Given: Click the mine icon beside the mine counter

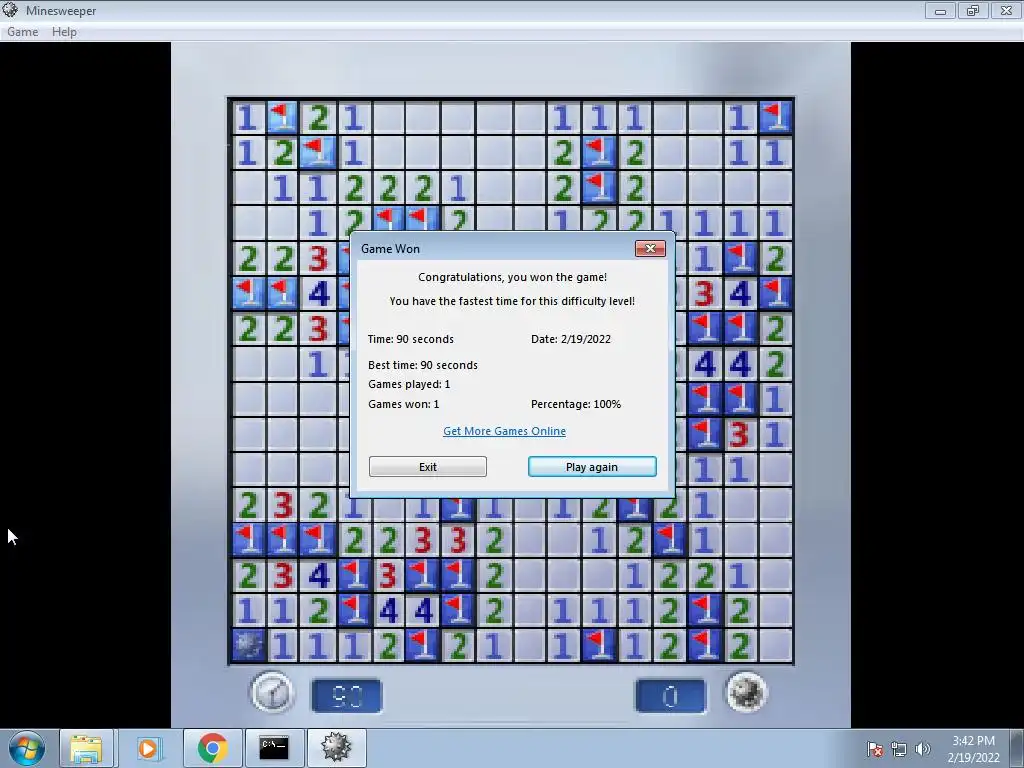Looking at the screenshot, I should 746,693.
